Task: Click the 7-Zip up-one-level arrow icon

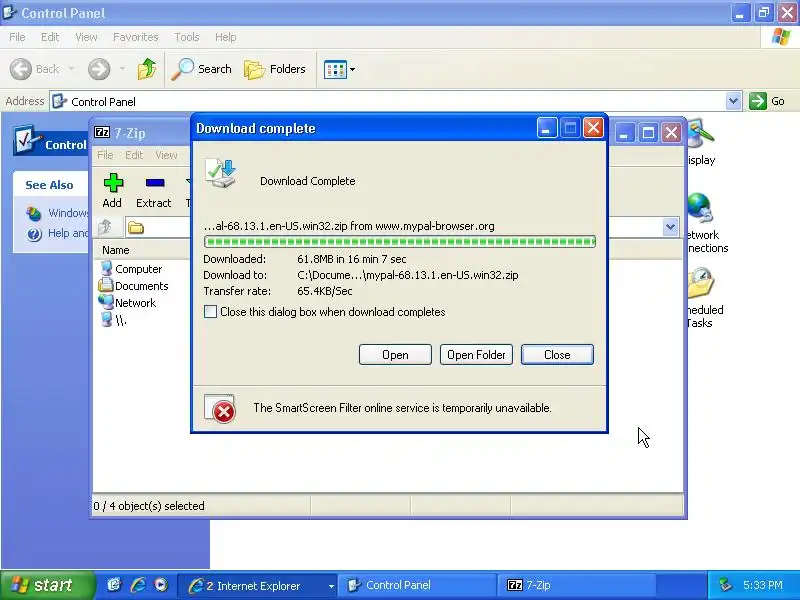Action: [105, 227]
